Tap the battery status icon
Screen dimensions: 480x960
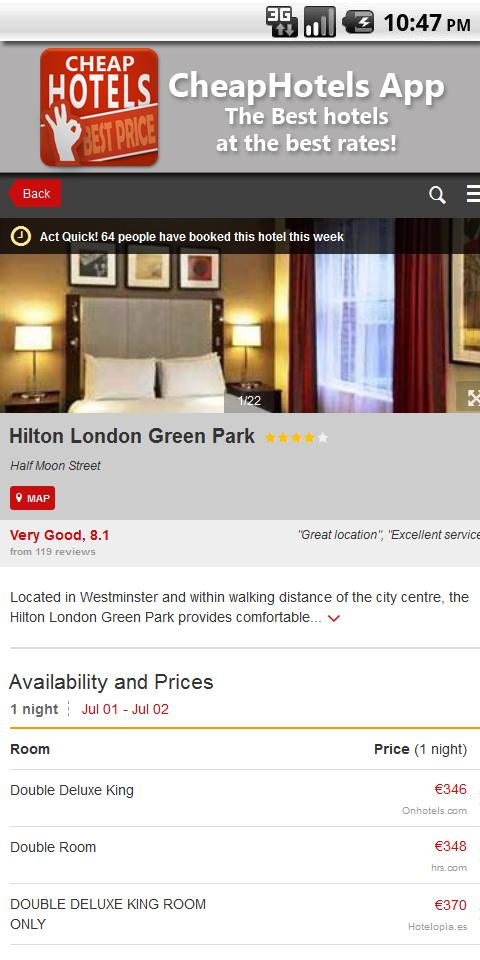(x=358, y=23)
